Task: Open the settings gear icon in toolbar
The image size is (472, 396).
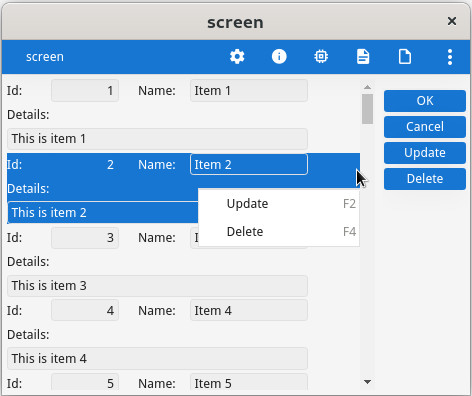Action: [x=237, y=57]
